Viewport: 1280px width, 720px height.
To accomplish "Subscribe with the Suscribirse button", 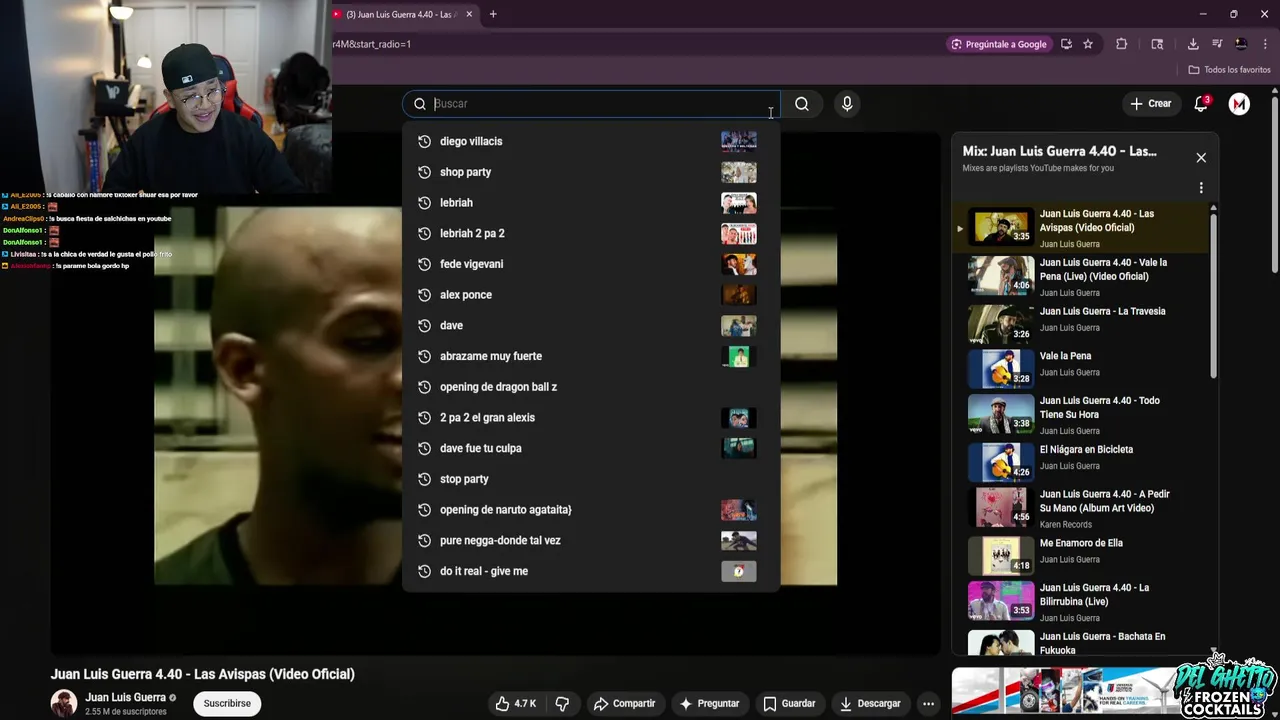I will pos(227,704).
